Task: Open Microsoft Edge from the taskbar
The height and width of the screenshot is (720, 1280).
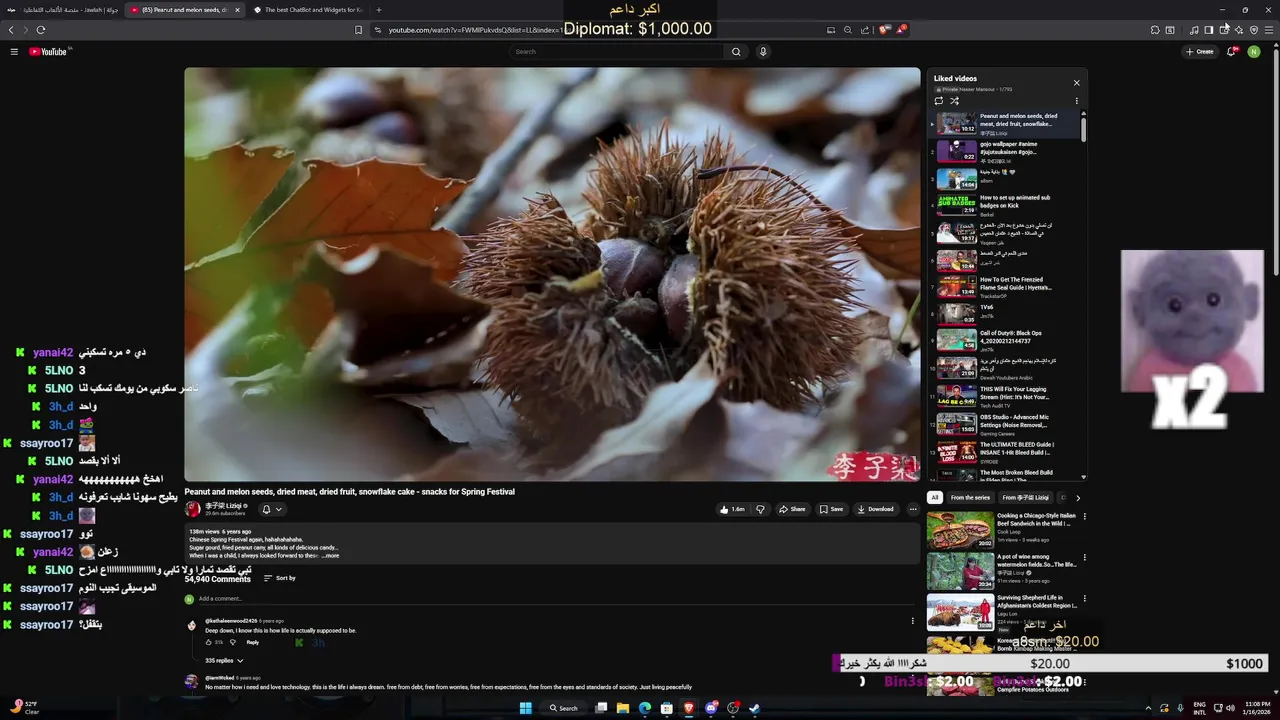Action: (x=644, y=708)
